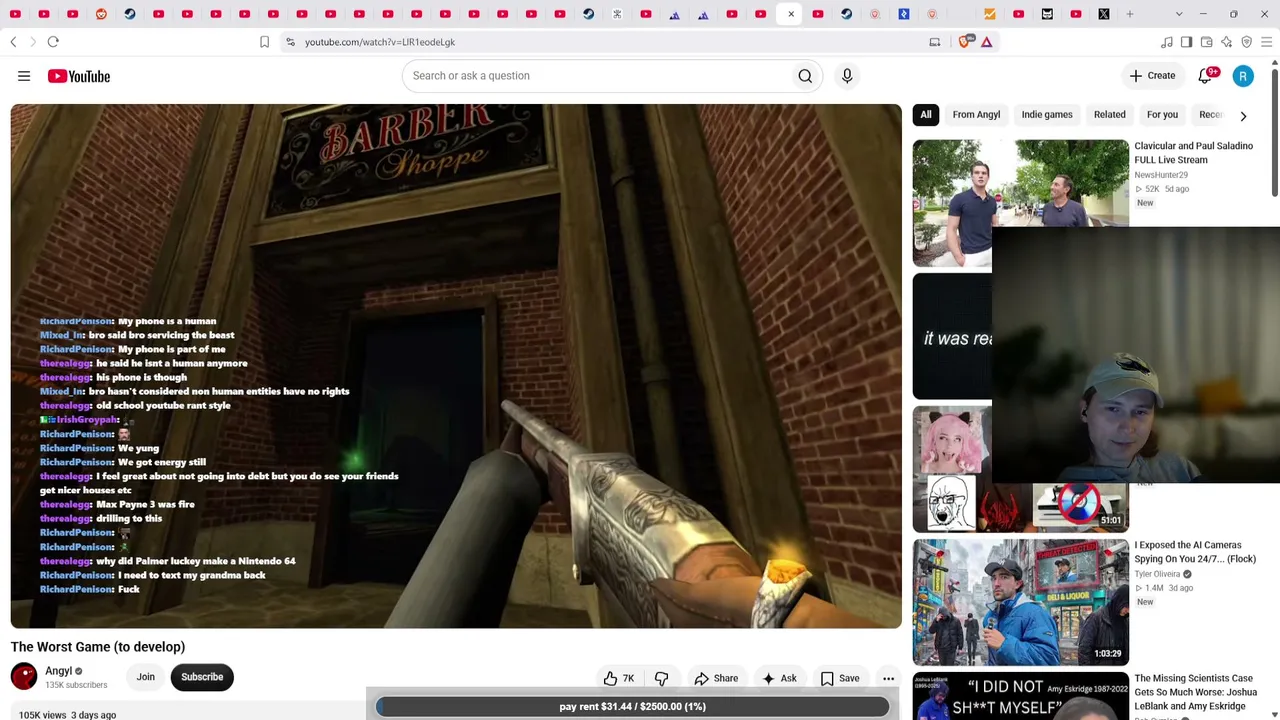The height and width of the screenshot is (720, 1280).
Task: Switch to the X (Twitter) browser tab
Action: [x=1104, y=14]
